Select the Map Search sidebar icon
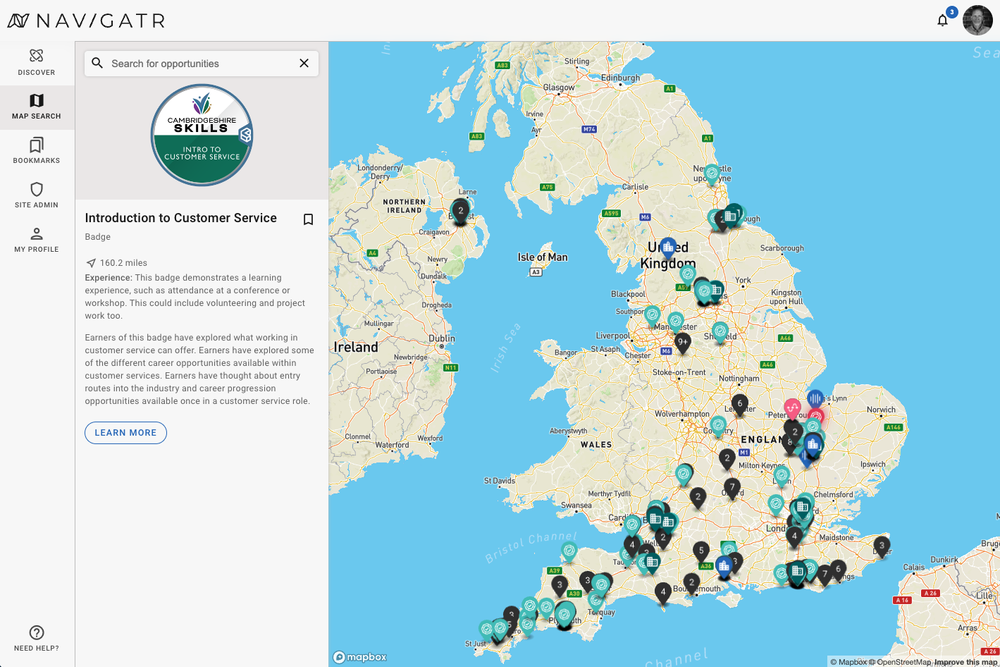The height and width of the screenshot is (667, 1000). coord(36,106)
